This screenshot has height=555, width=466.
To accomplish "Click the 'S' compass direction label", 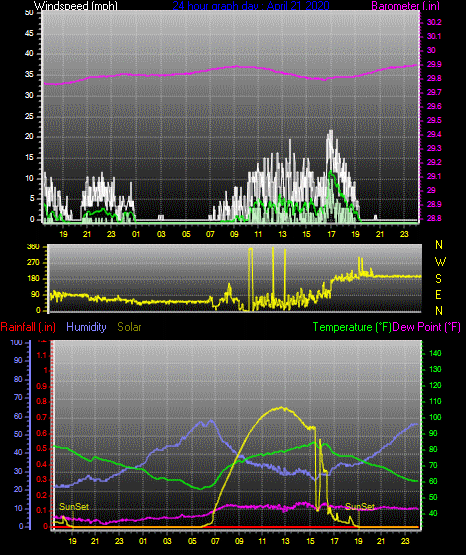I will pos(438,279).
